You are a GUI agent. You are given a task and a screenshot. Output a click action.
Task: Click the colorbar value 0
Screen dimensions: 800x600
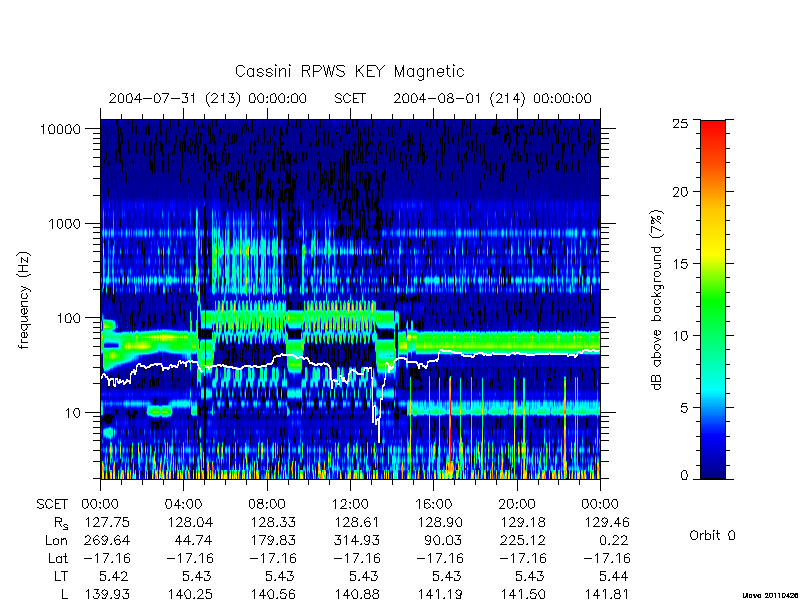[x=684, y=476]
